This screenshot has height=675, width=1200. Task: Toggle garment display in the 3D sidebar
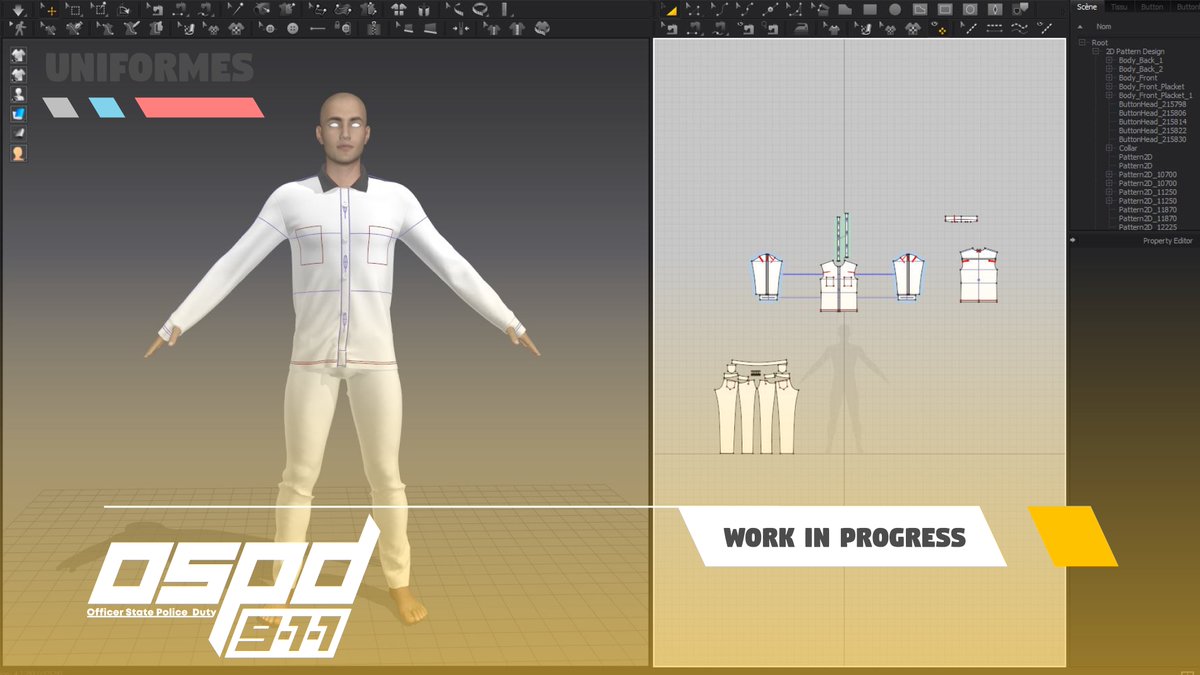(x=18, y=55)
